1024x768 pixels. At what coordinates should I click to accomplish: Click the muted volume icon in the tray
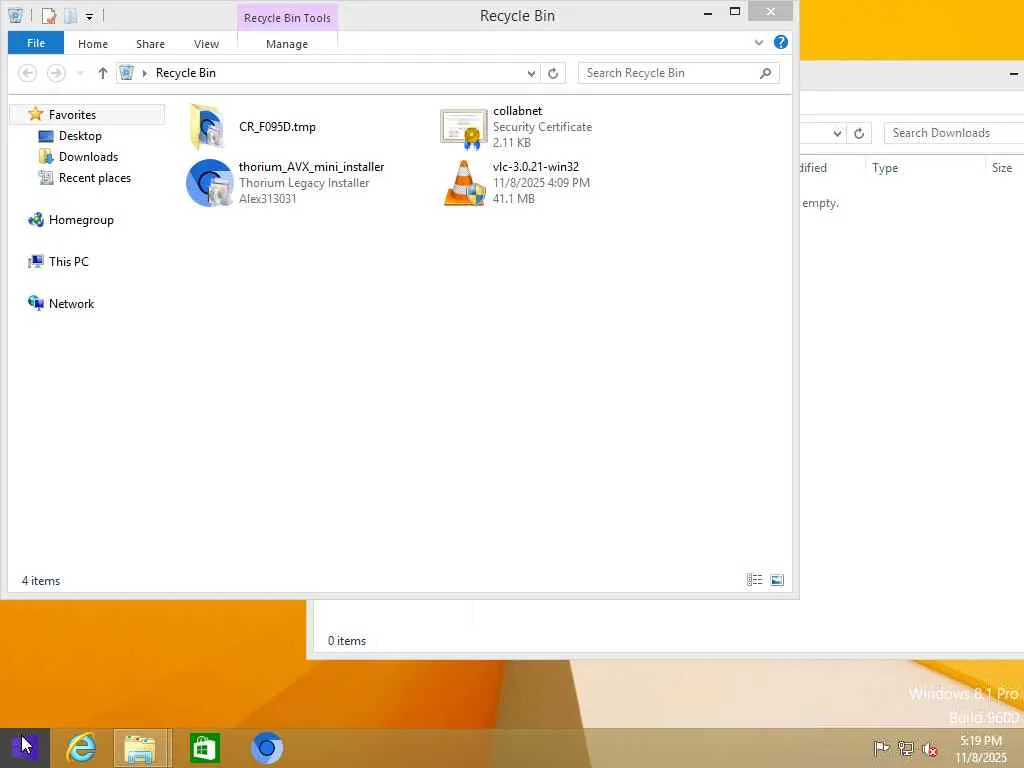930,749
